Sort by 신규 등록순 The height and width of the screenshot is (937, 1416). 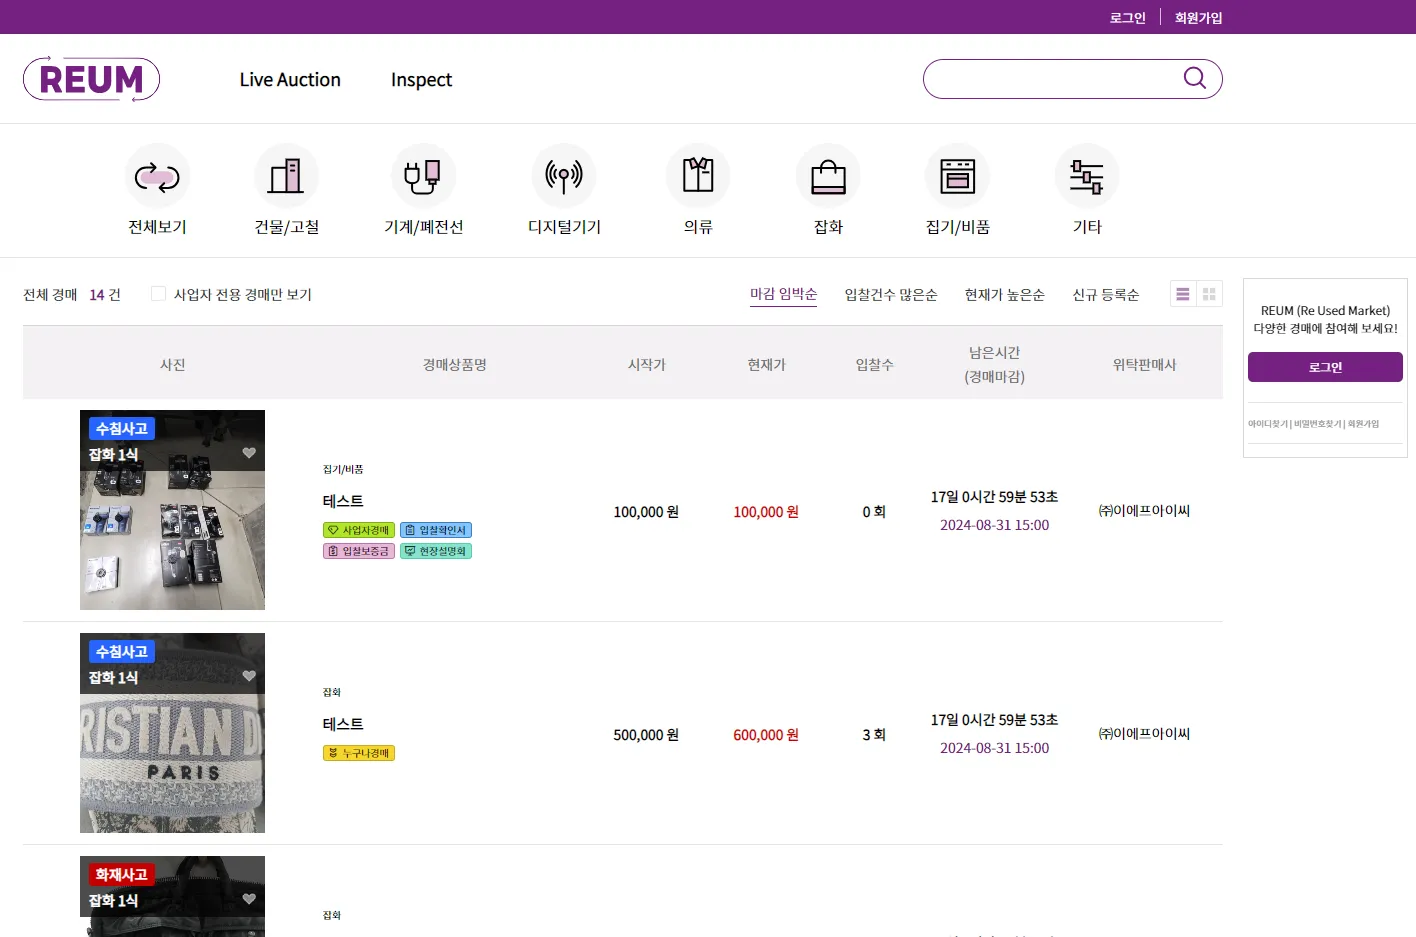pyautogui.click(x=1106, y=295)
